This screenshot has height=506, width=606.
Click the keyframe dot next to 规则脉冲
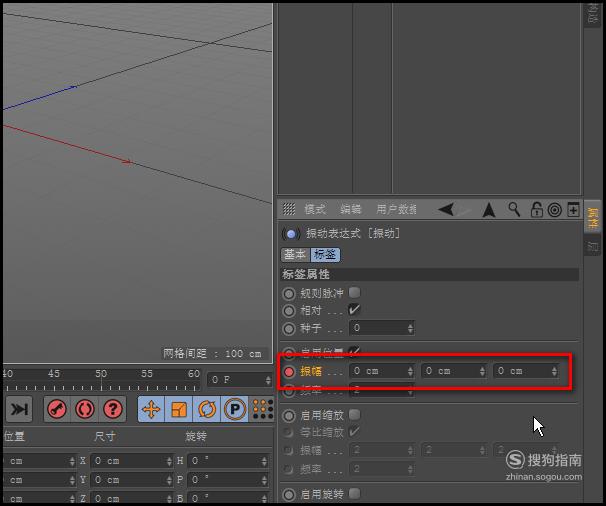tap(289, 294)
